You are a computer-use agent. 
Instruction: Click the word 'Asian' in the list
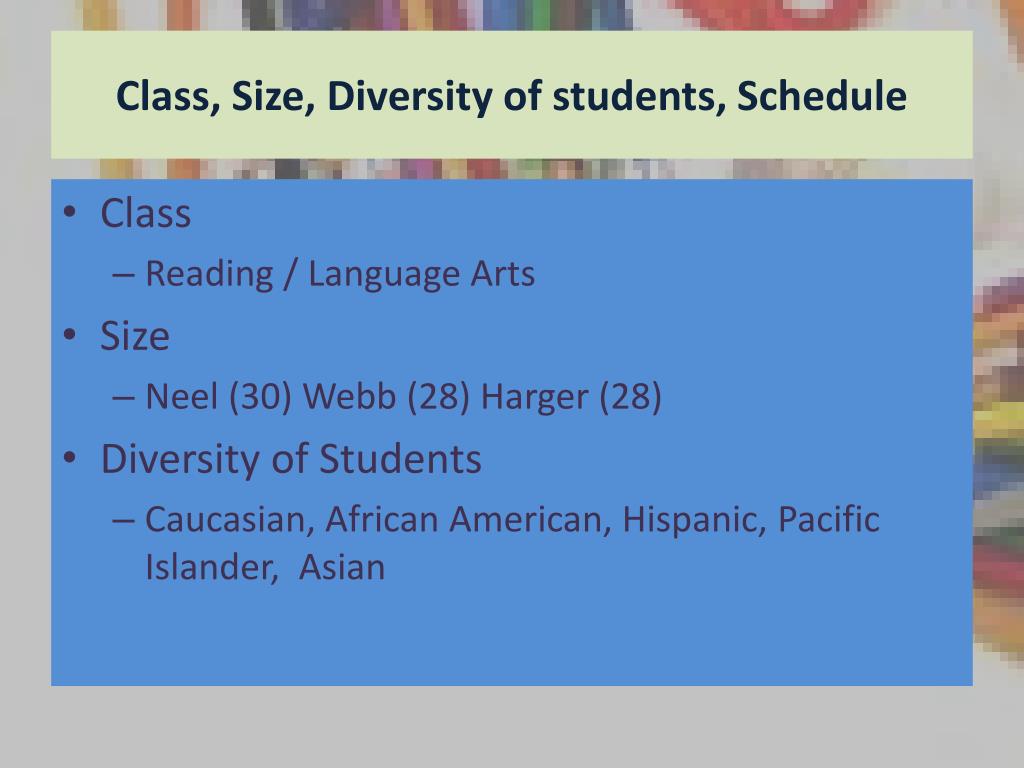[342, 567]
